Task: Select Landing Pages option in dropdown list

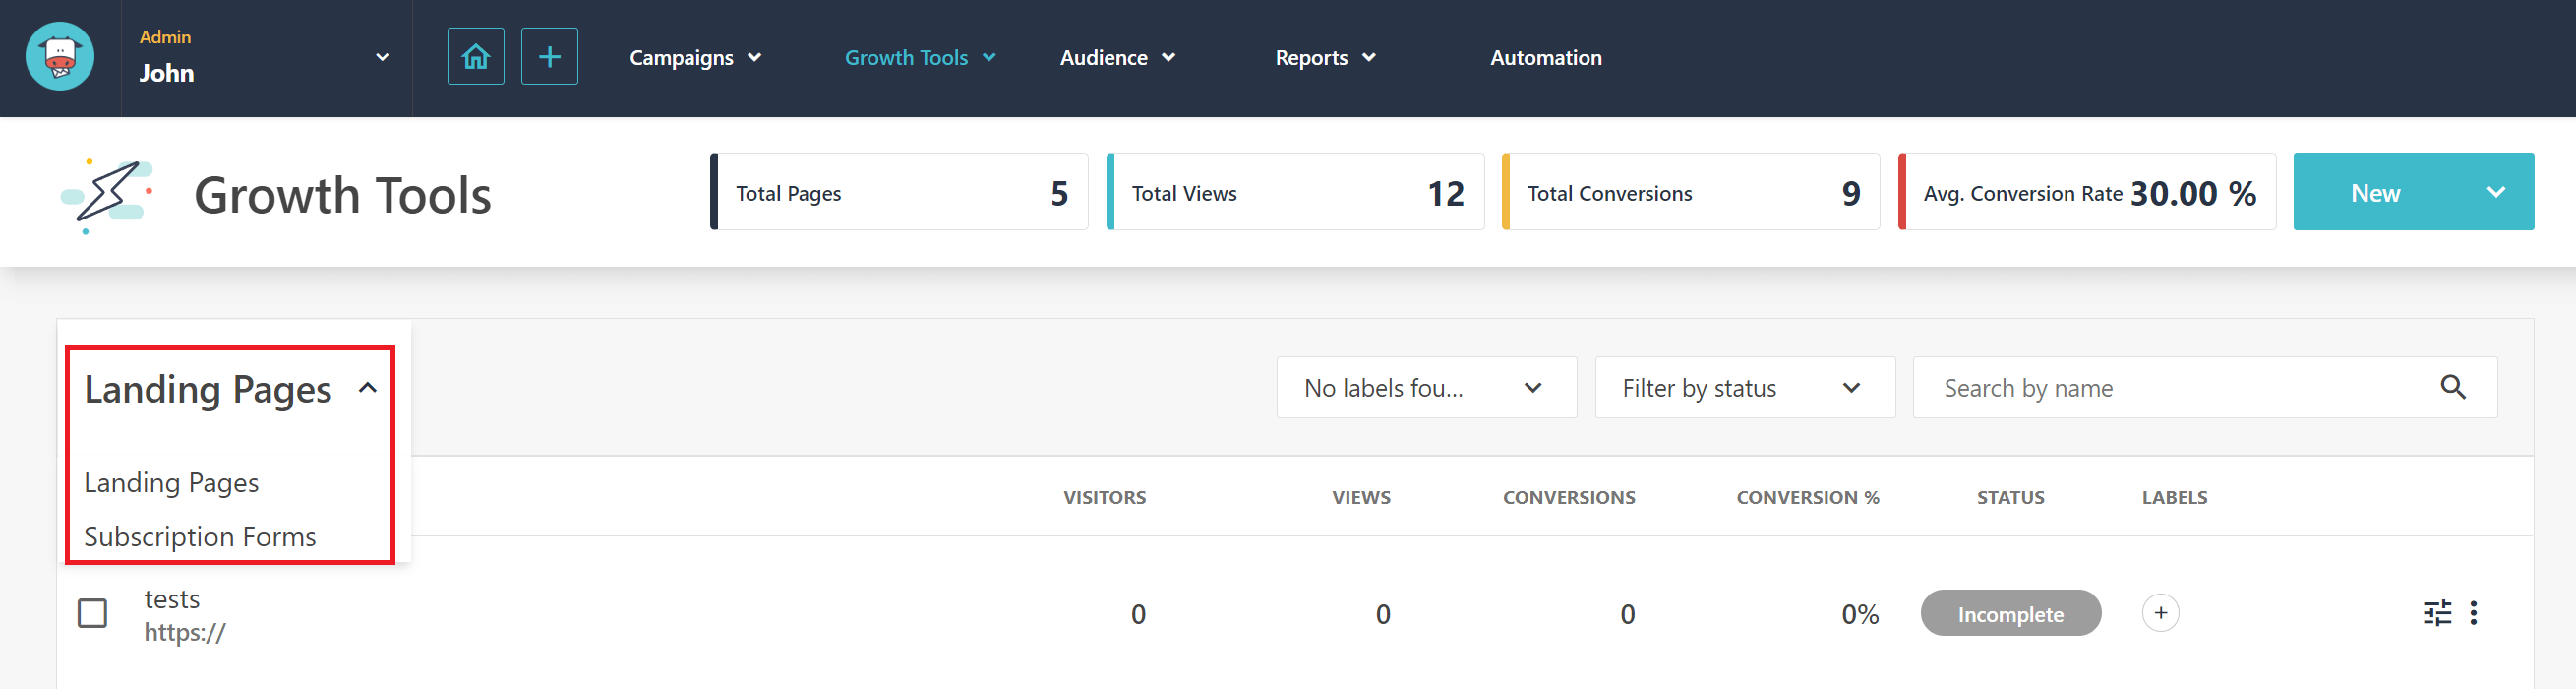Action: (x=171, y=483)
